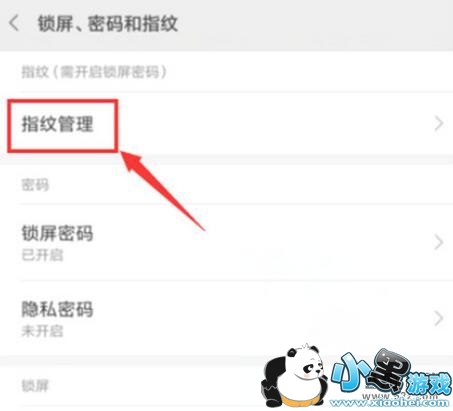Open the www.xiaohei.com link
The image size is (453, 411).
click(389, 403)
